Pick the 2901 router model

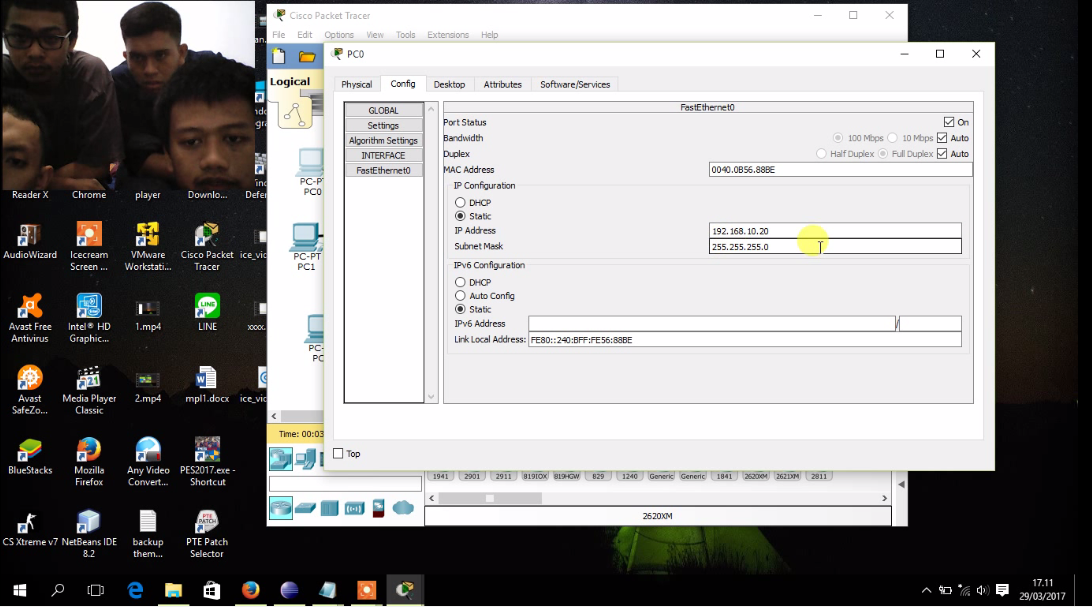click(472, 476)
